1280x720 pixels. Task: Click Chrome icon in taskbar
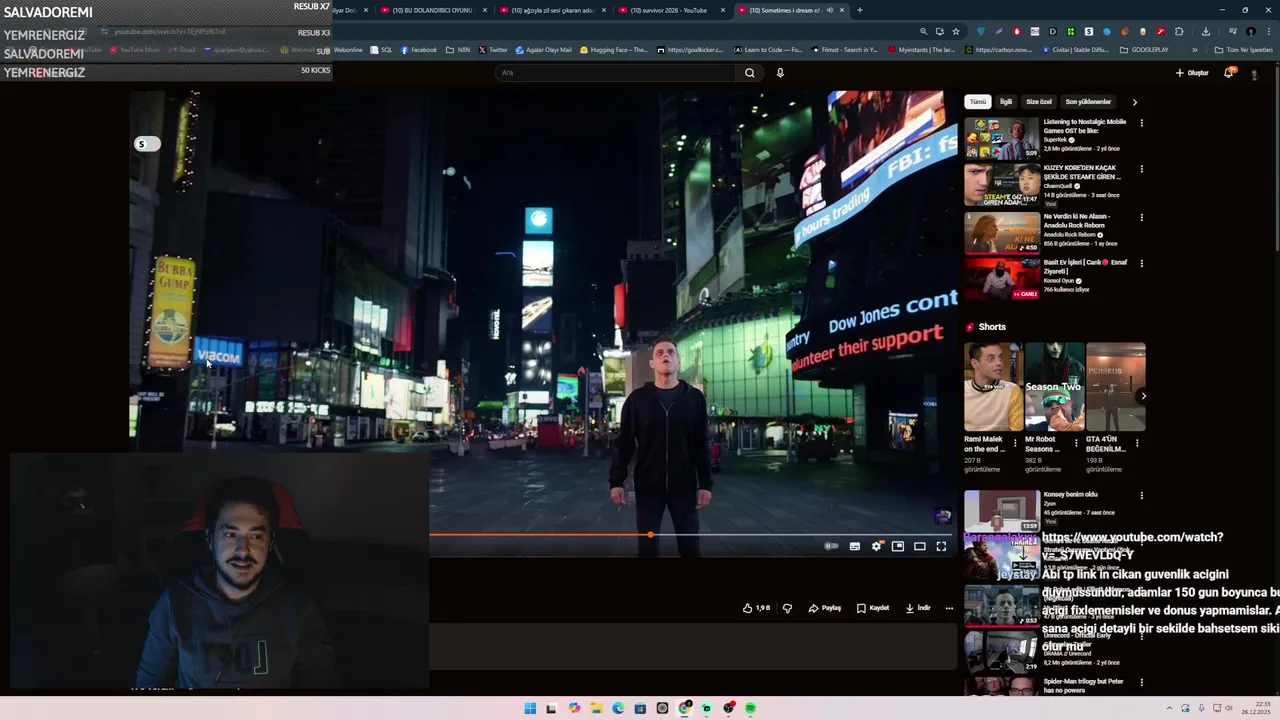tap(684, 708)
